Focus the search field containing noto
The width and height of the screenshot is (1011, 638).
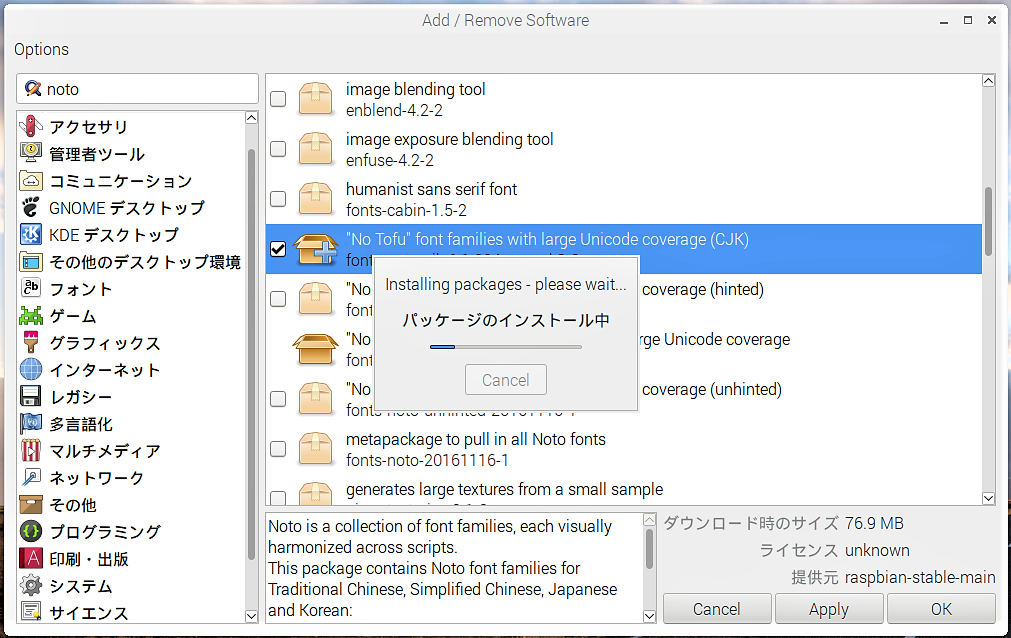(x=137, y=89)
